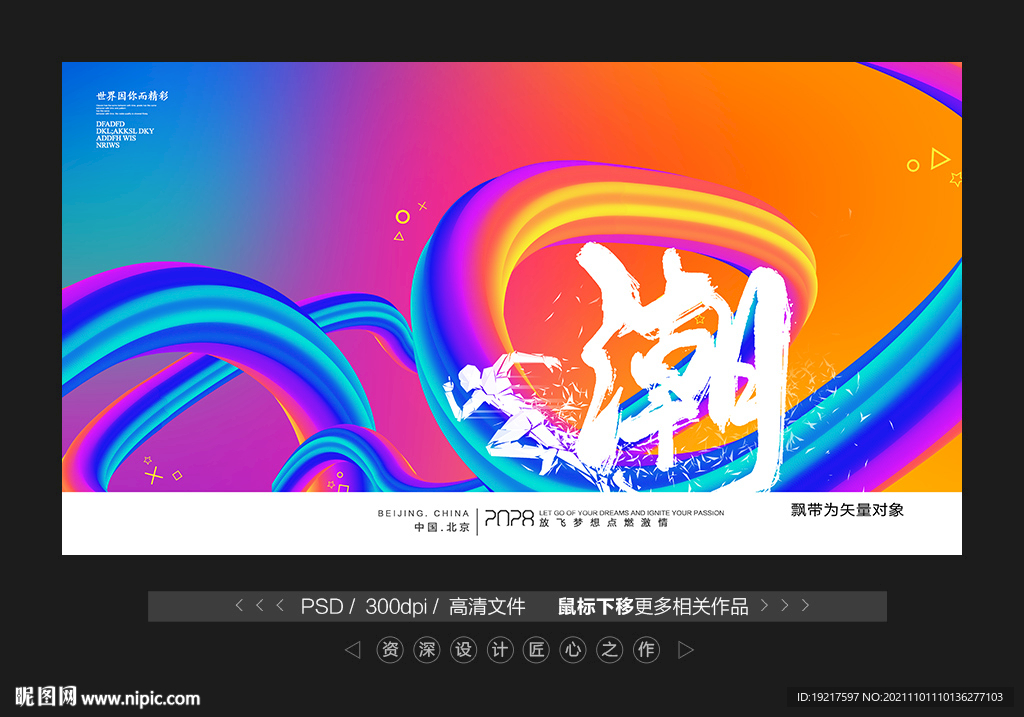Select the circled 之 character icon
This screenshot has height=717, width=1024.
(x=609, y=650)
